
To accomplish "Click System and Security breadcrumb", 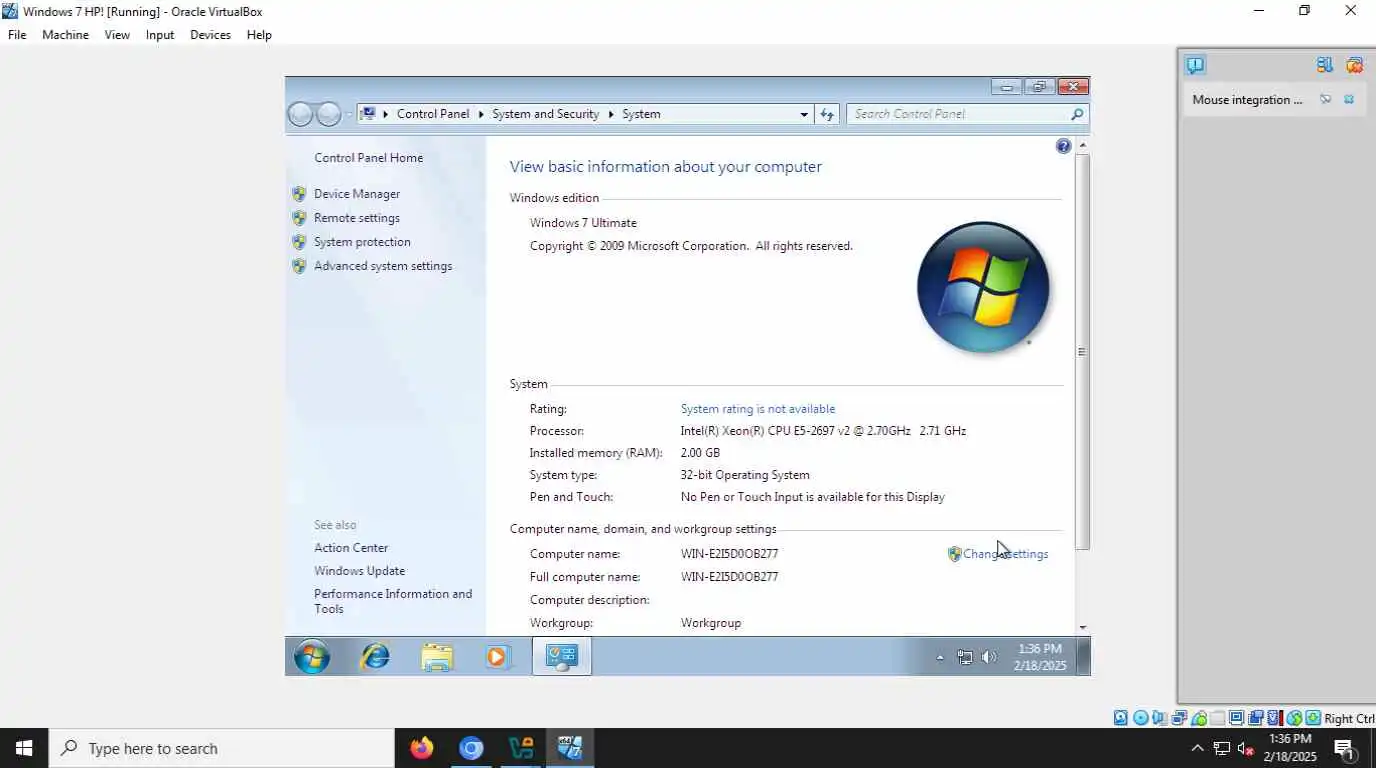I will click(x=545, y=114).
